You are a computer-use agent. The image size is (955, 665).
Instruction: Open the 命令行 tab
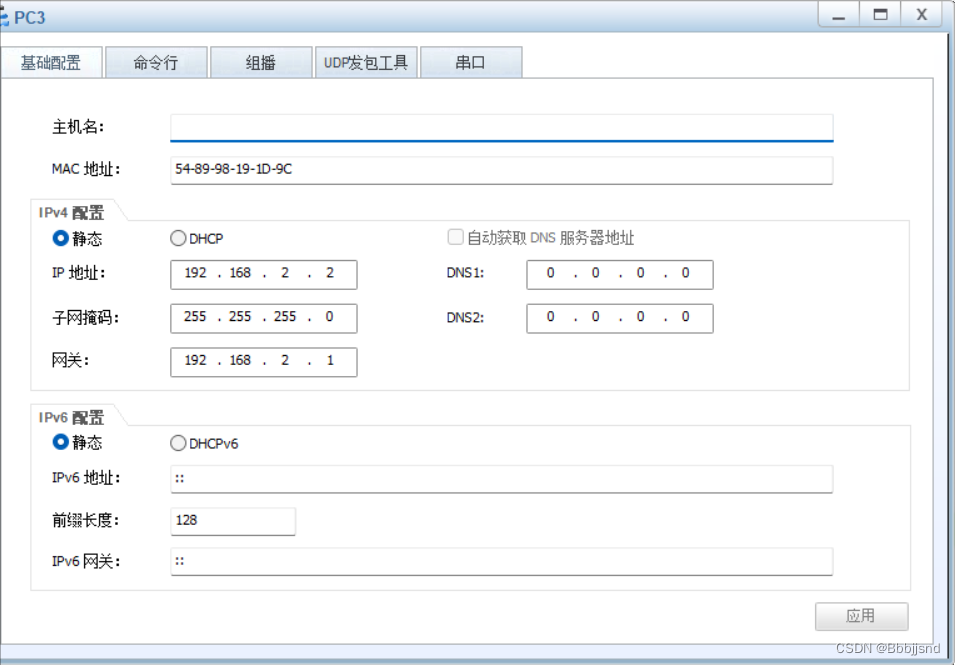coord(156,62)
